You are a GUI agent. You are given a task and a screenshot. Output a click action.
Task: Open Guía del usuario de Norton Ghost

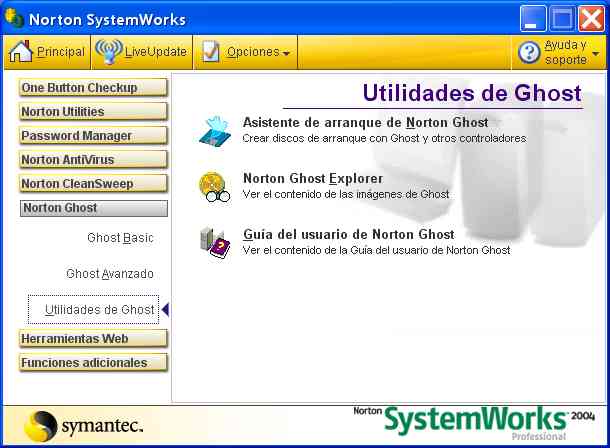349,234
